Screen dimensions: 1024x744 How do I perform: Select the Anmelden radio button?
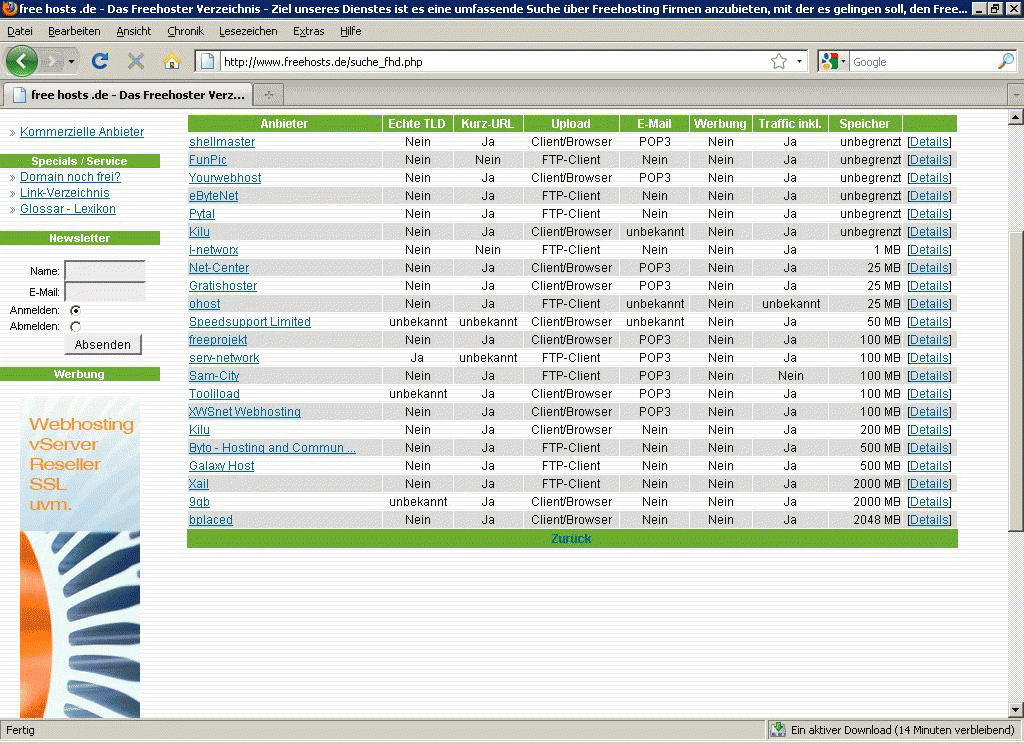[x=76, y=310]
